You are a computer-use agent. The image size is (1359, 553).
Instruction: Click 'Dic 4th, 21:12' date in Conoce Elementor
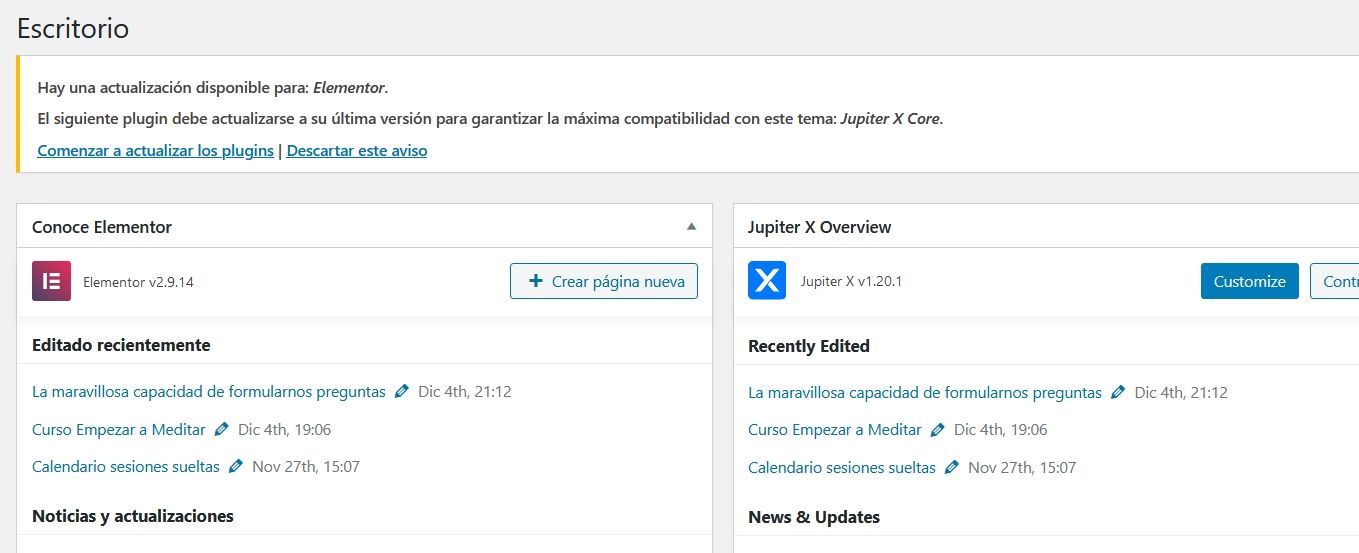coord(465,392)
